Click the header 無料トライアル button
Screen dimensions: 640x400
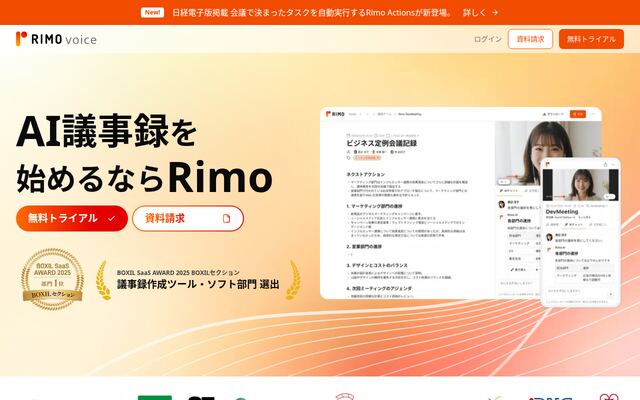point(591,39)
